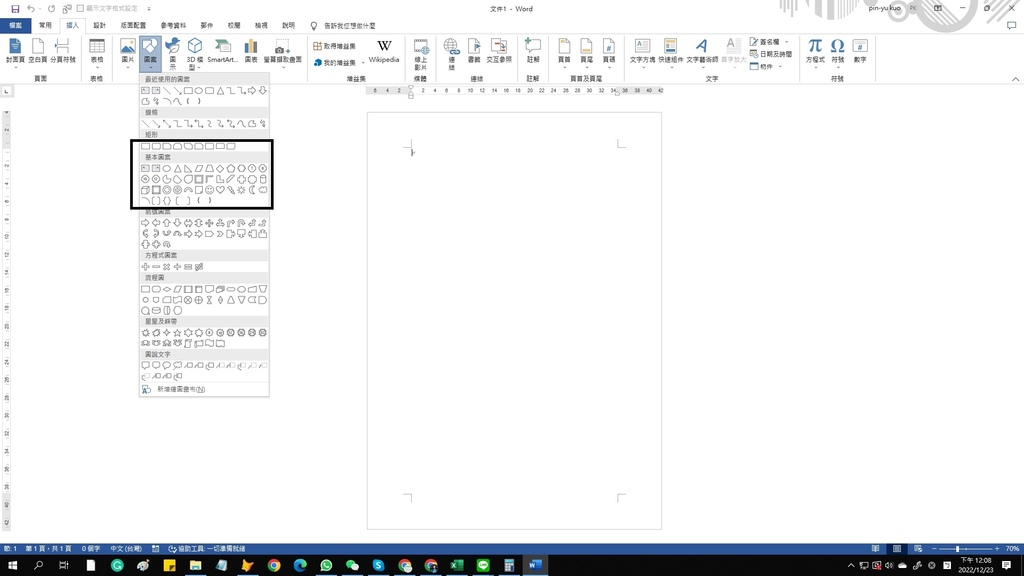The image size is (1024, 576).
Task: Click the 交互參照 (Cross-reference) button
Action: [499, 51]
